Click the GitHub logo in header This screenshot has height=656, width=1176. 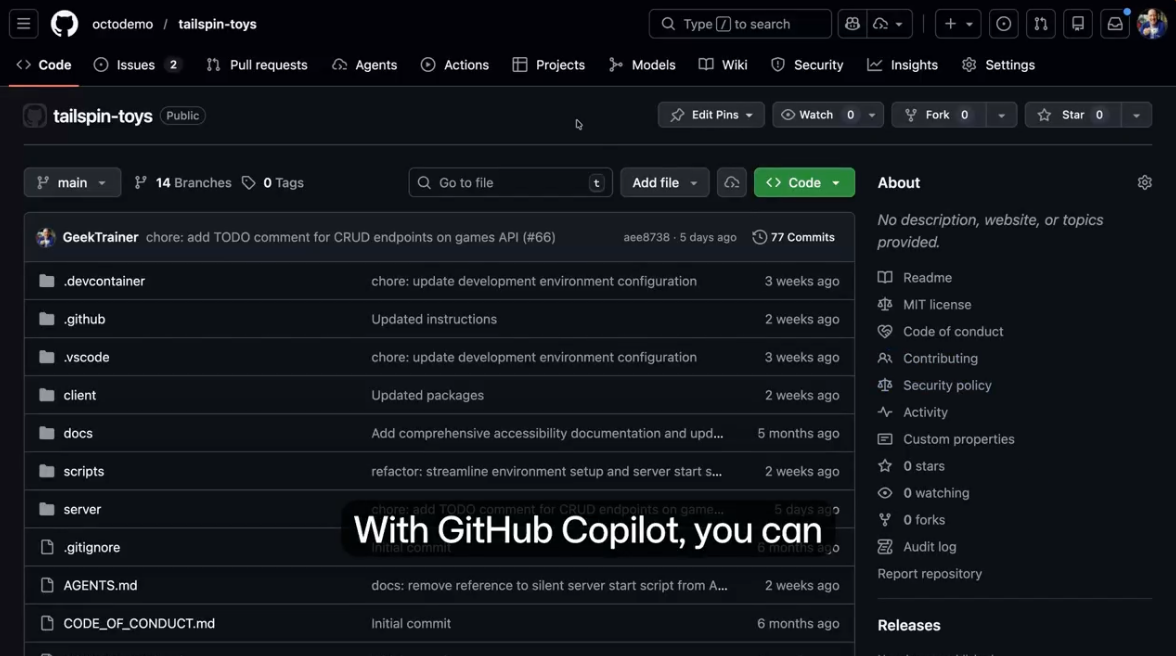(64, 24)
